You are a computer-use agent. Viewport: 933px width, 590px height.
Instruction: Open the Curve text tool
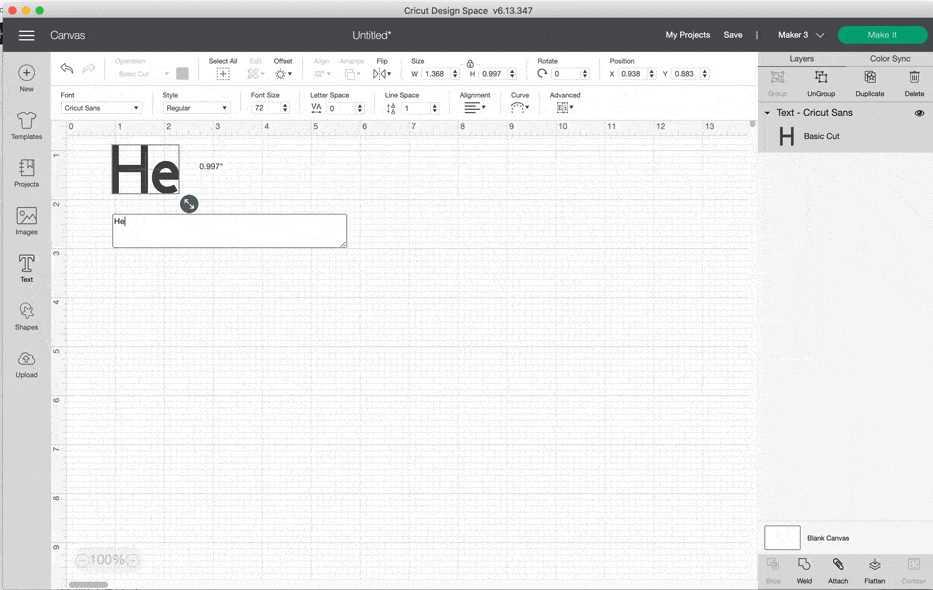[519, 108]
